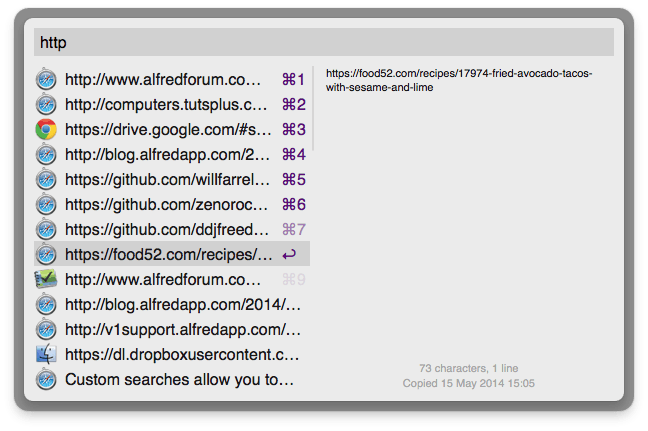Screen dimensions: 648x431
Task: Click Safari icon beside v1support.alfredapp.com entry
Action: [x=46, y=329]
